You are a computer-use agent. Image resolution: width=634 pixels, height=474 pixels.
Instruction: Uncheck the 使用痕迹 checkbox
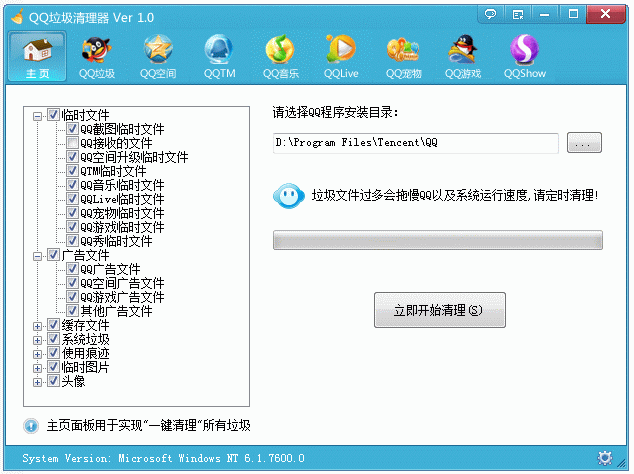53,353
